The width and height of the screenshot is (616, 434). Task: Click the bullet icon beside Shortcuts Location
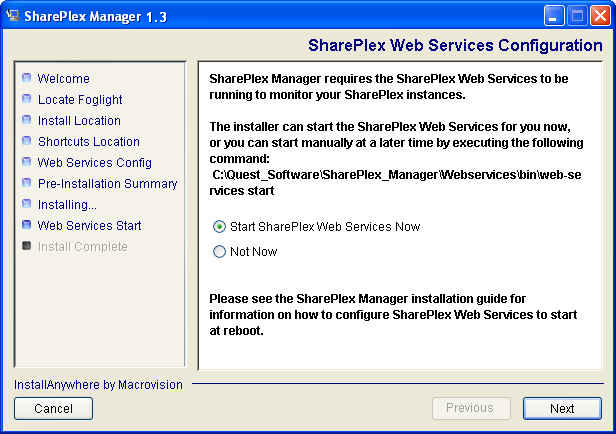[26, 141]
